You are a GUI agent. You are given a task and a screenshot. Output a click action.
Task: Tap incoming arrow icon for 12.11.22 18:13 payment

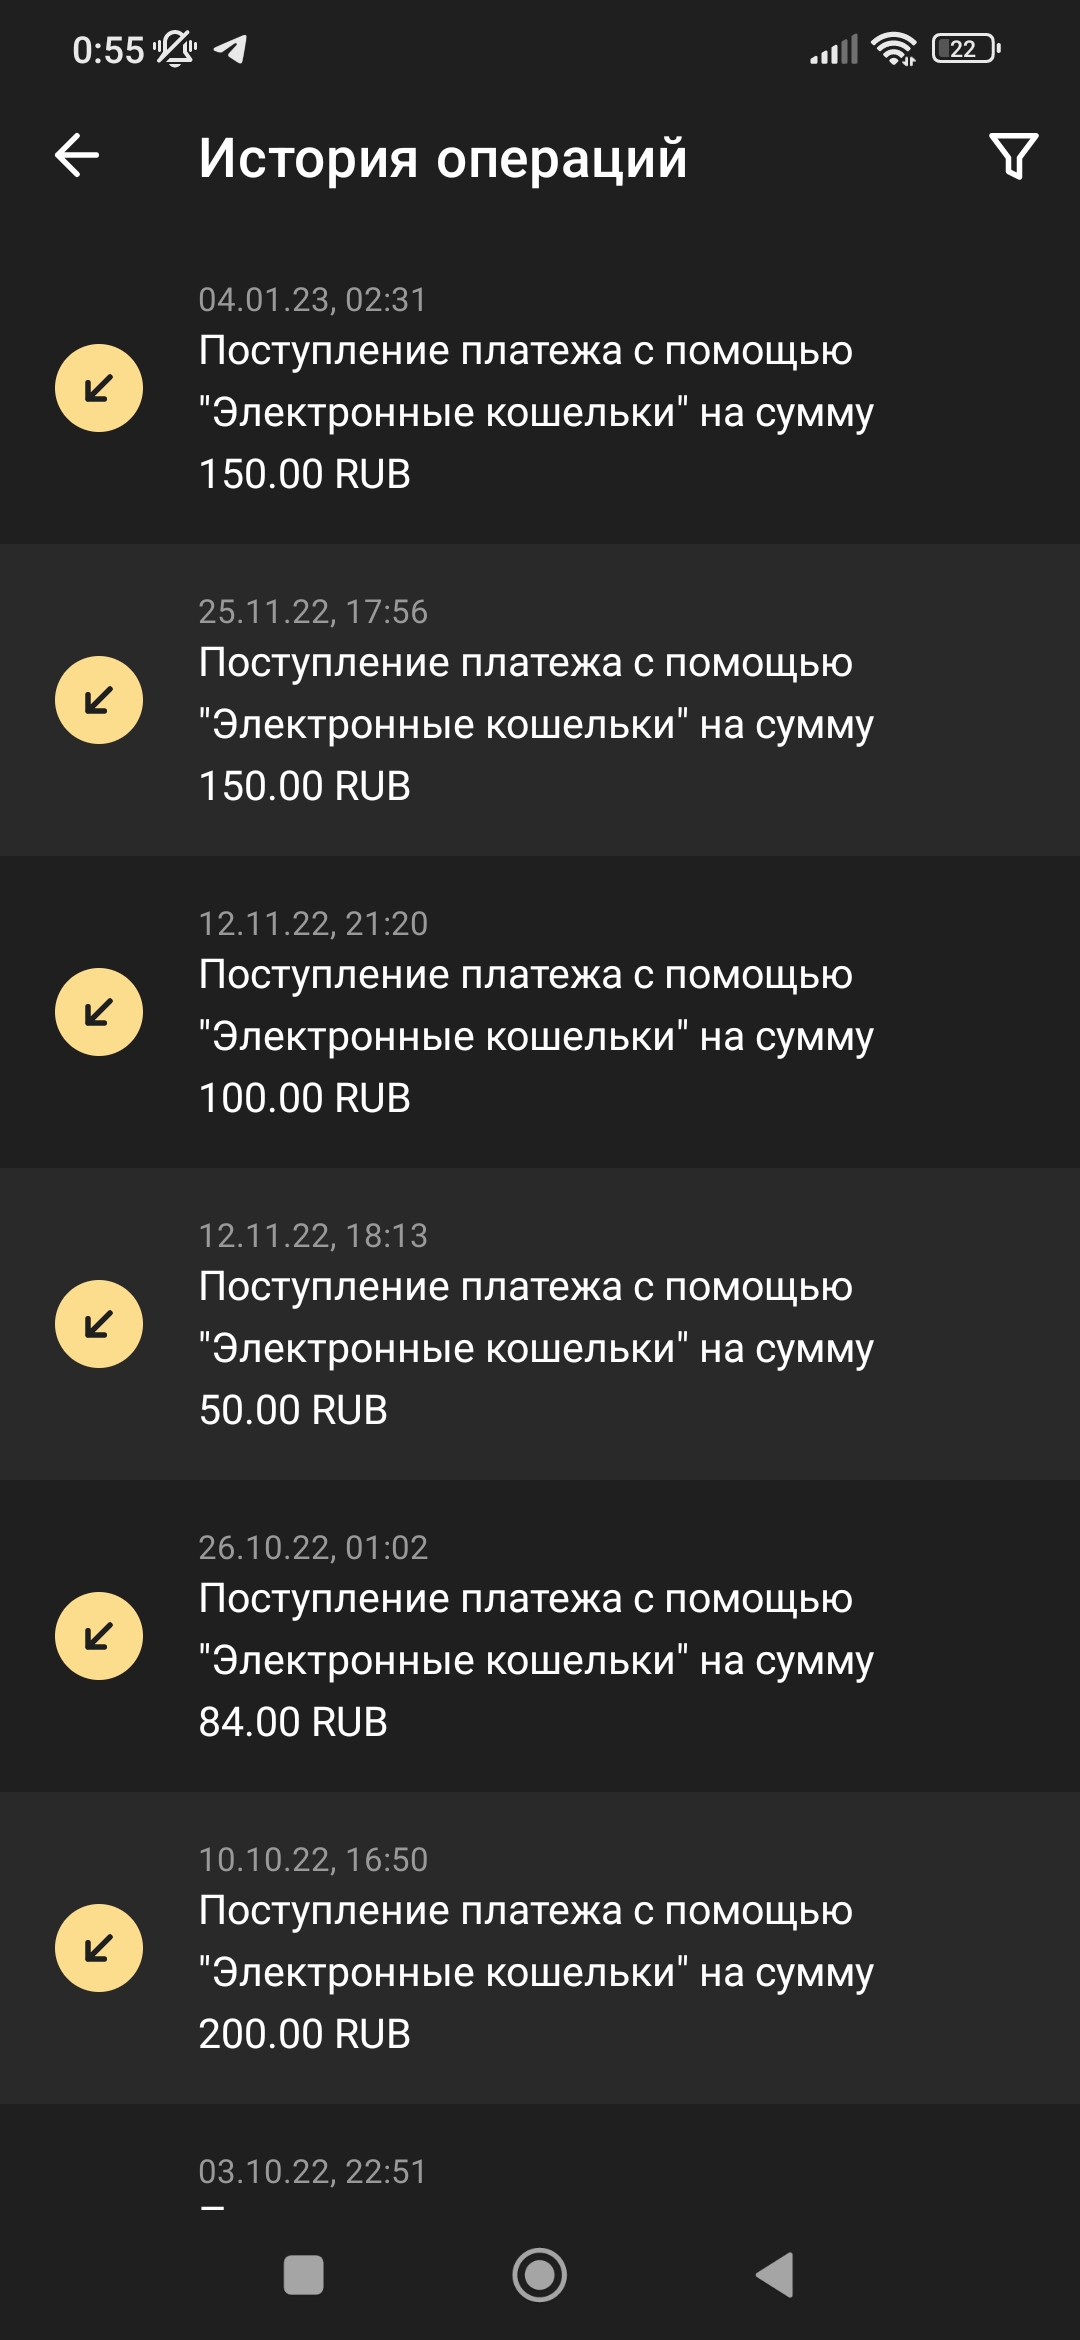[x=99, y=1324]
